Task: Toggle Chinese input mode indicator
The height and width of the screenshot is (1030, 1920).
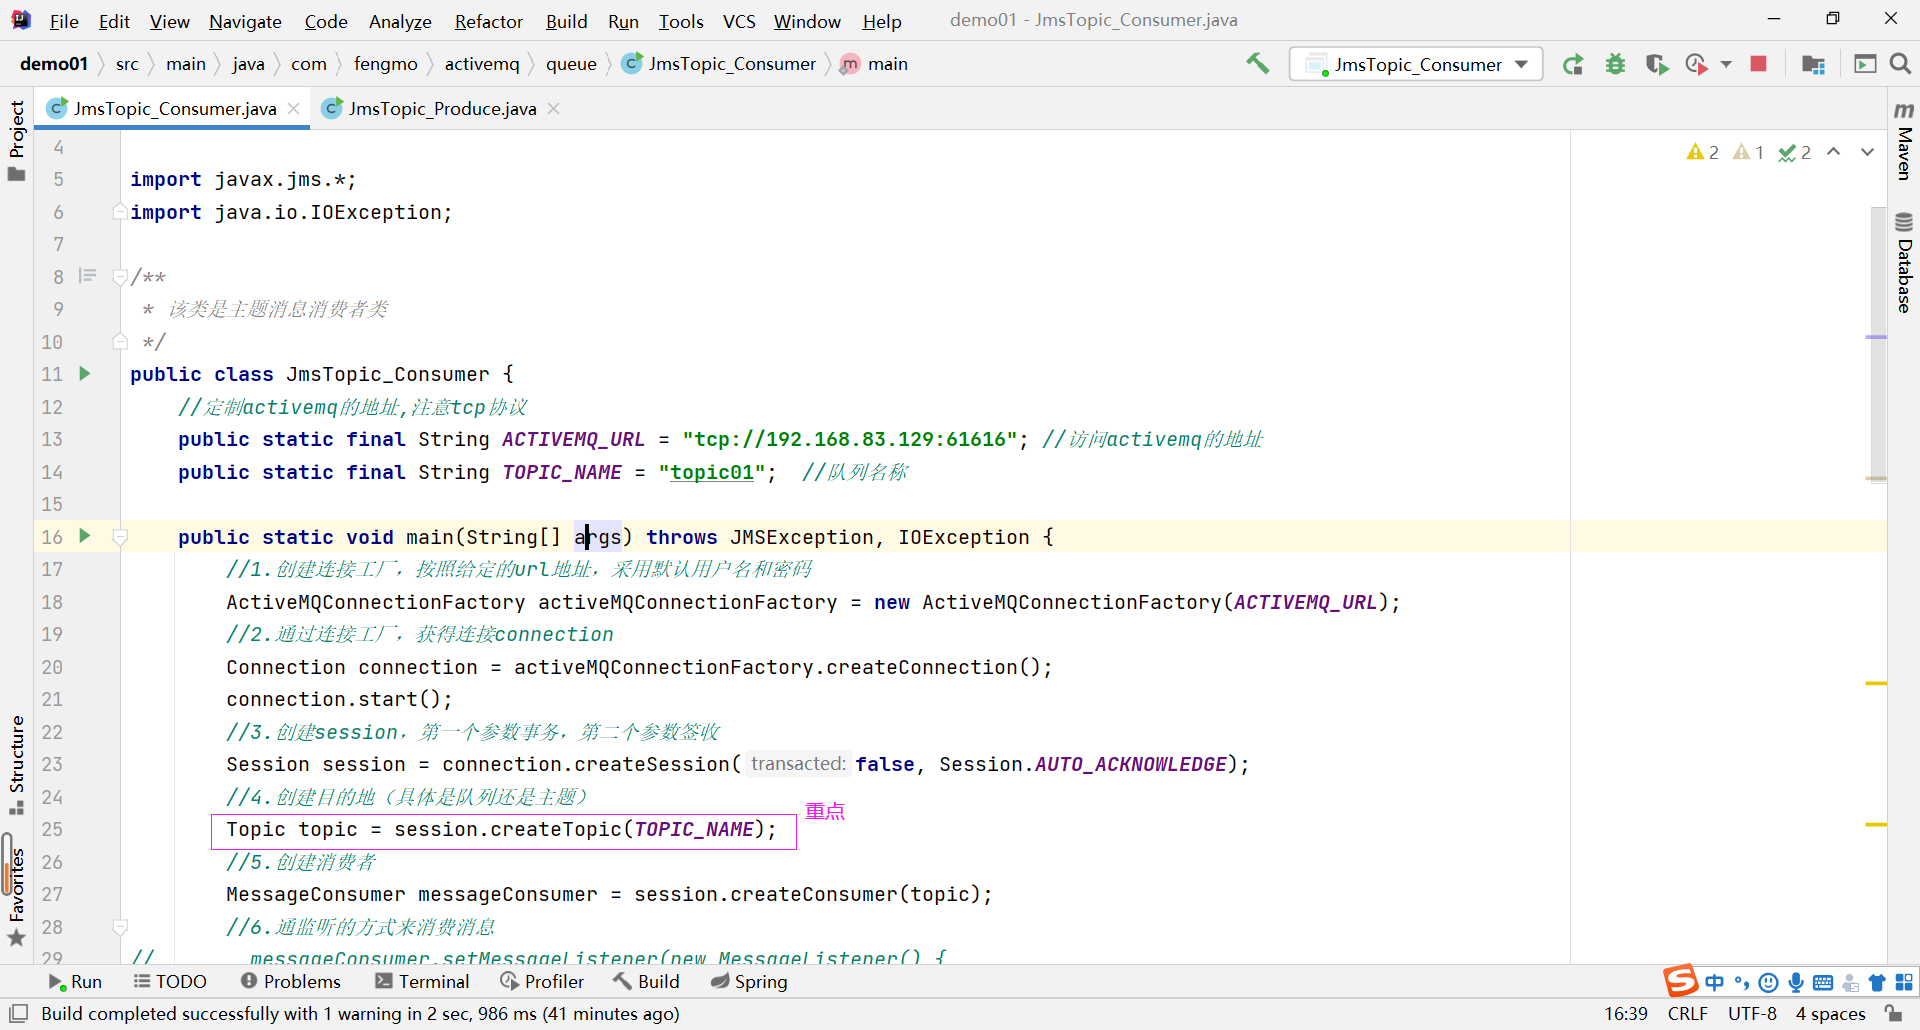Action: click(1715, 982)
